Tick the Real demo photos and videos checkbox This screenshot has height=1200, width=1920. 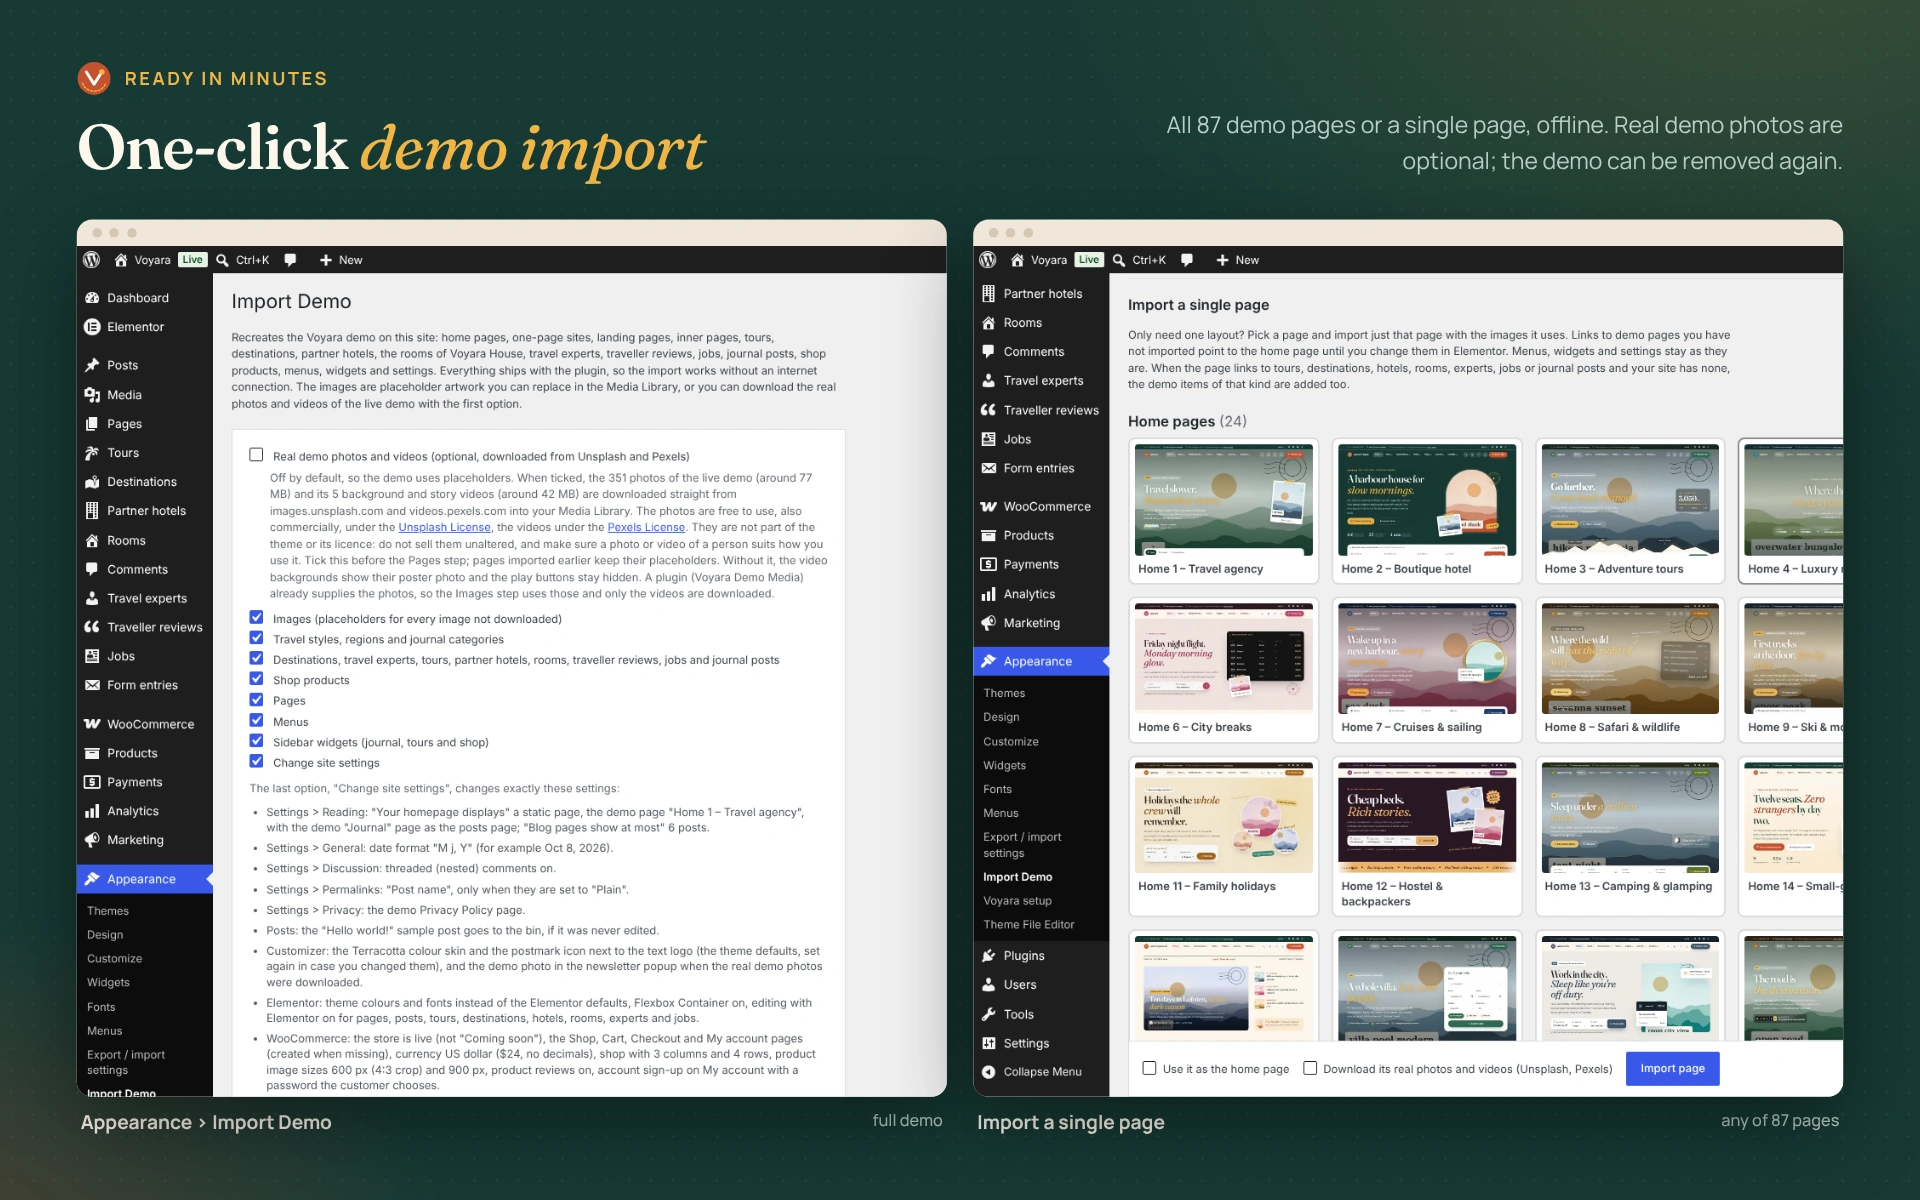tap(256, 455)
